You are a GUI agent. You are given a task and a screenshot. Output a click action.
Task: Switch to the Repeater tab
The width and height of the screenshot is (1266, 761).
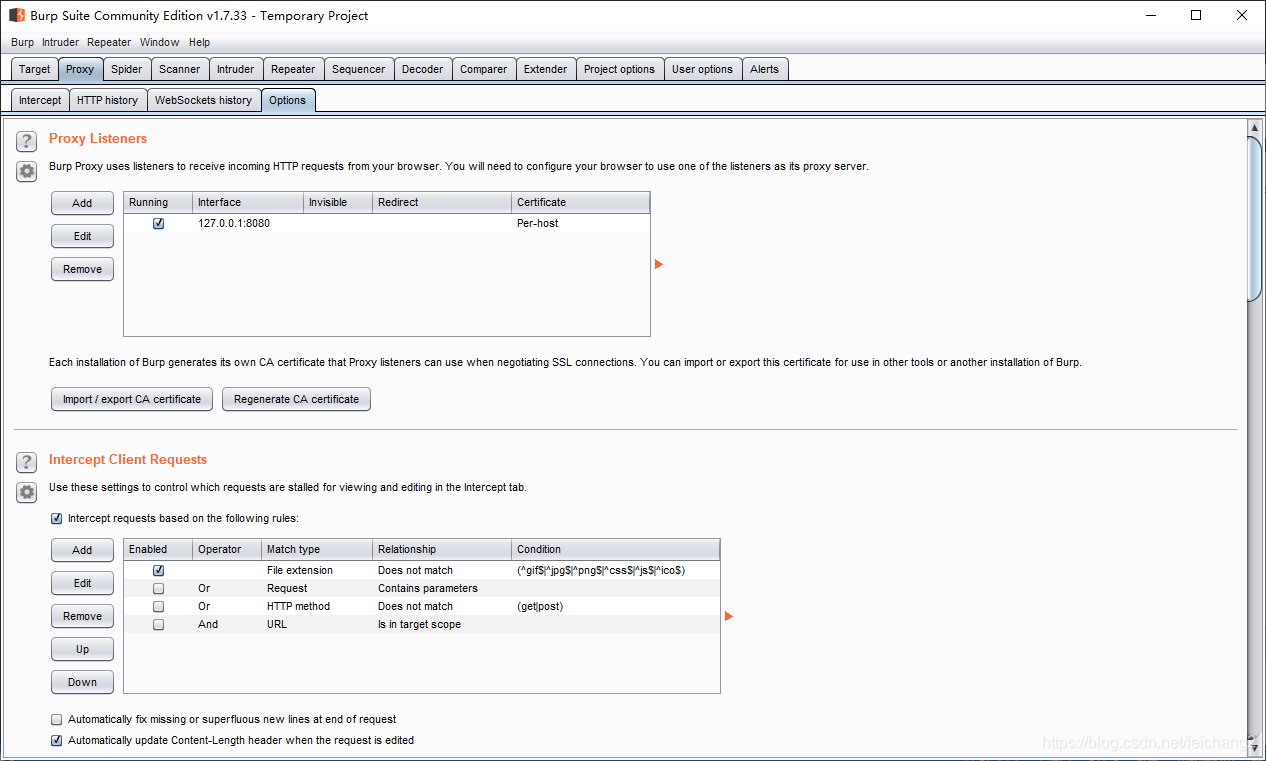pyautogui.click(x=293, y=69)
